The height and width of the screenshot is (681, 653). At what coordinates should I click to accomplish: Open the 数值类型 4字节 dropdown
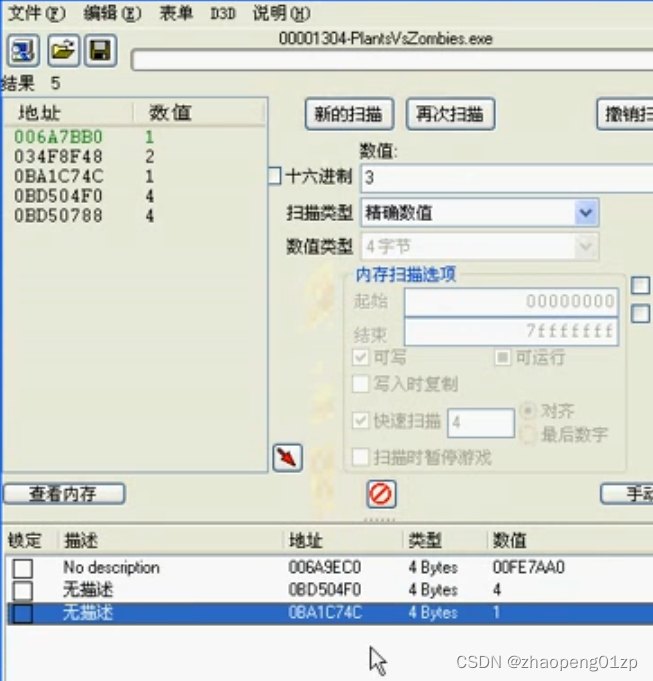click(x=480, y=247)
